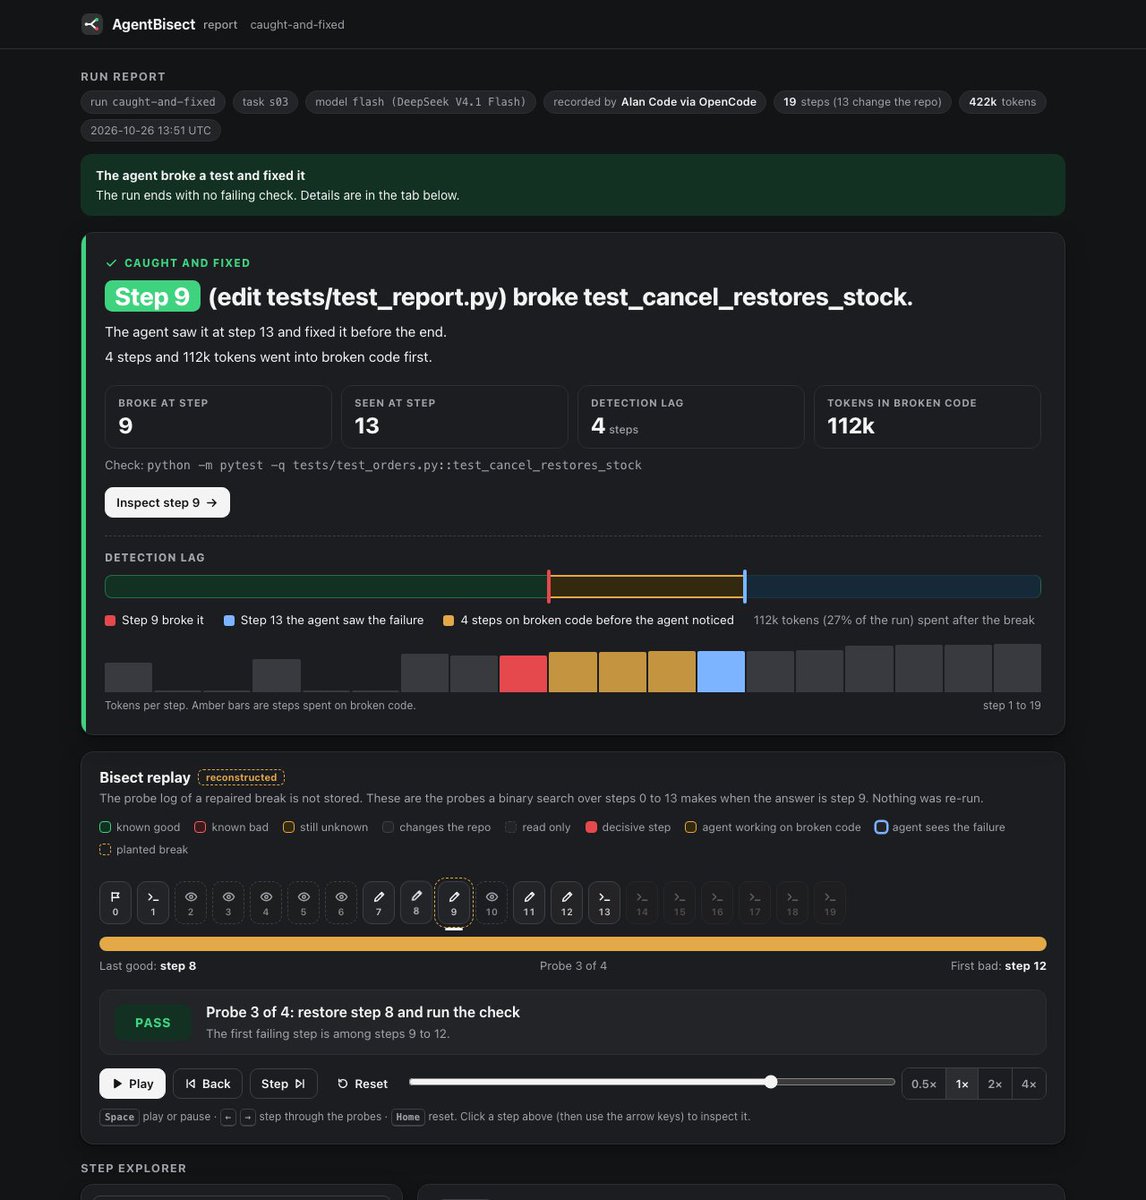Select dimmed terminal step 15
The width and height of the screenshot is (1146, 1200).
[x=679, y=902]
